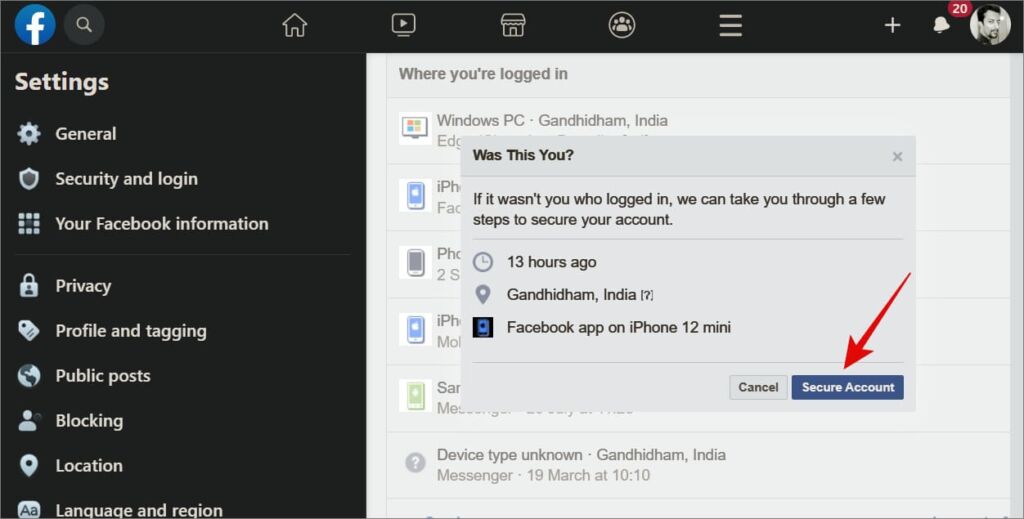Click the Secure Account button
This screenshot has height=519, width=1024.
pos(847,387)
